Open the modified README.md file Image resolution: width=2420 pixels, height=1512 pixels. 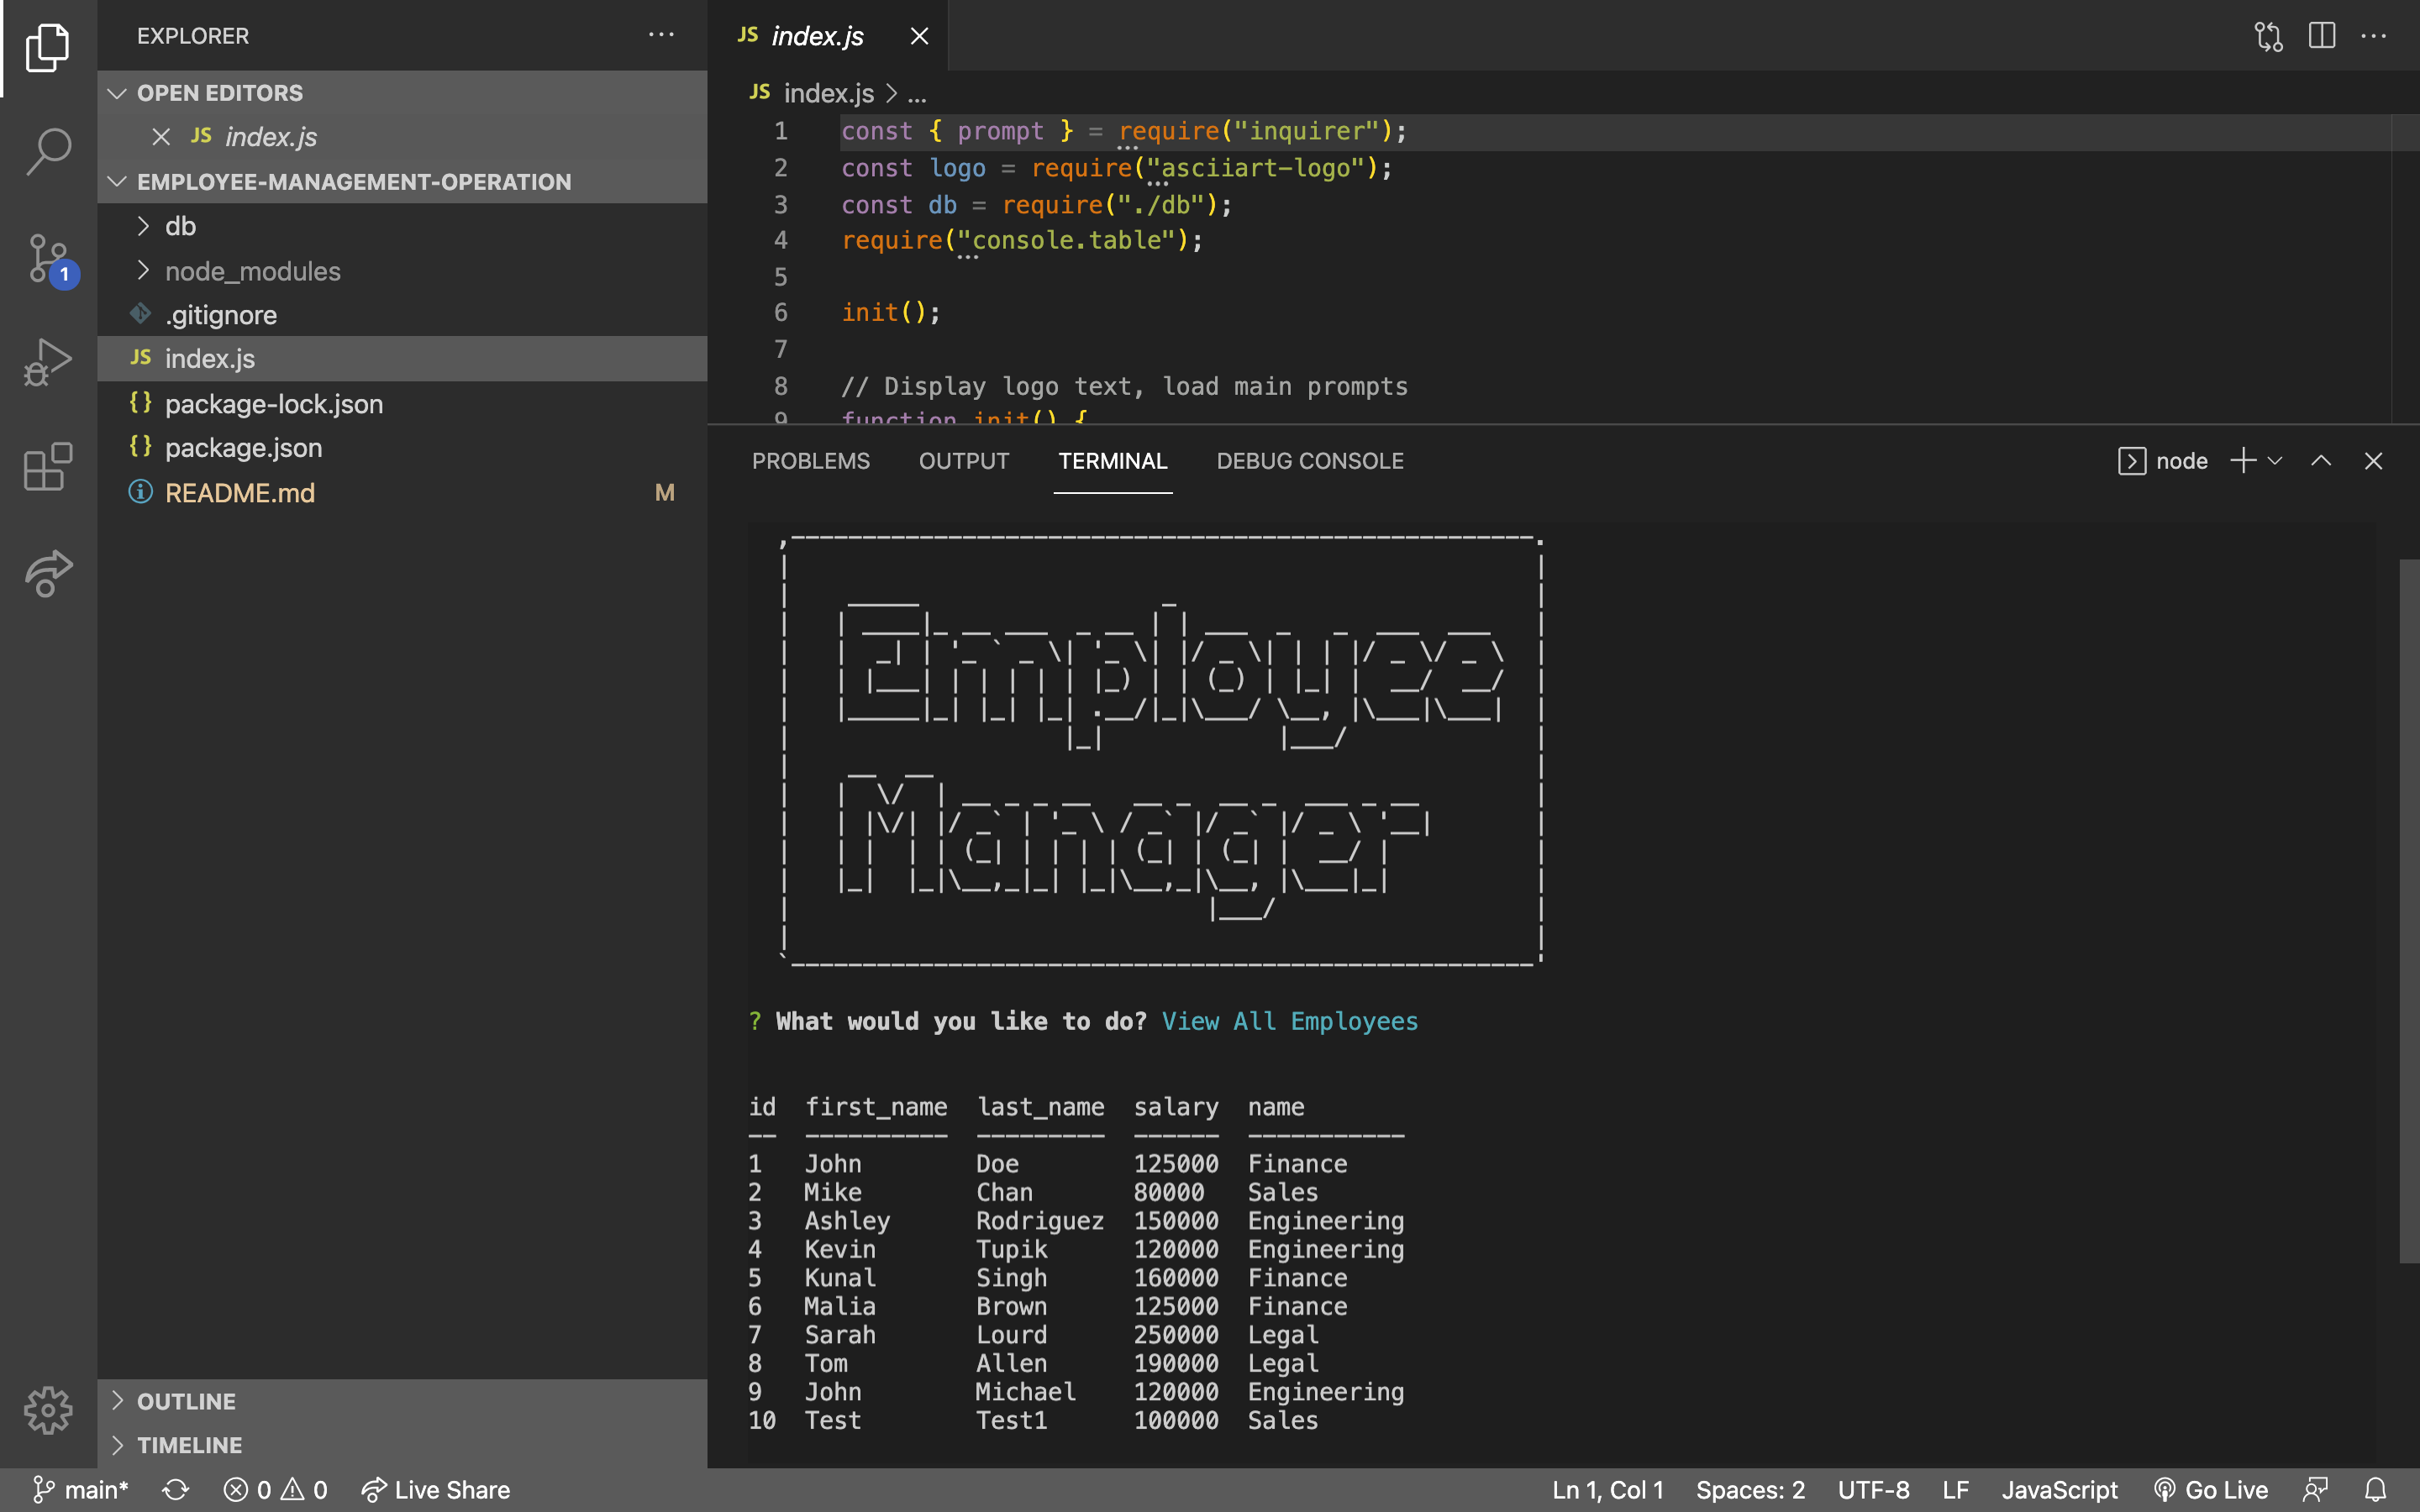pos(402,493)
